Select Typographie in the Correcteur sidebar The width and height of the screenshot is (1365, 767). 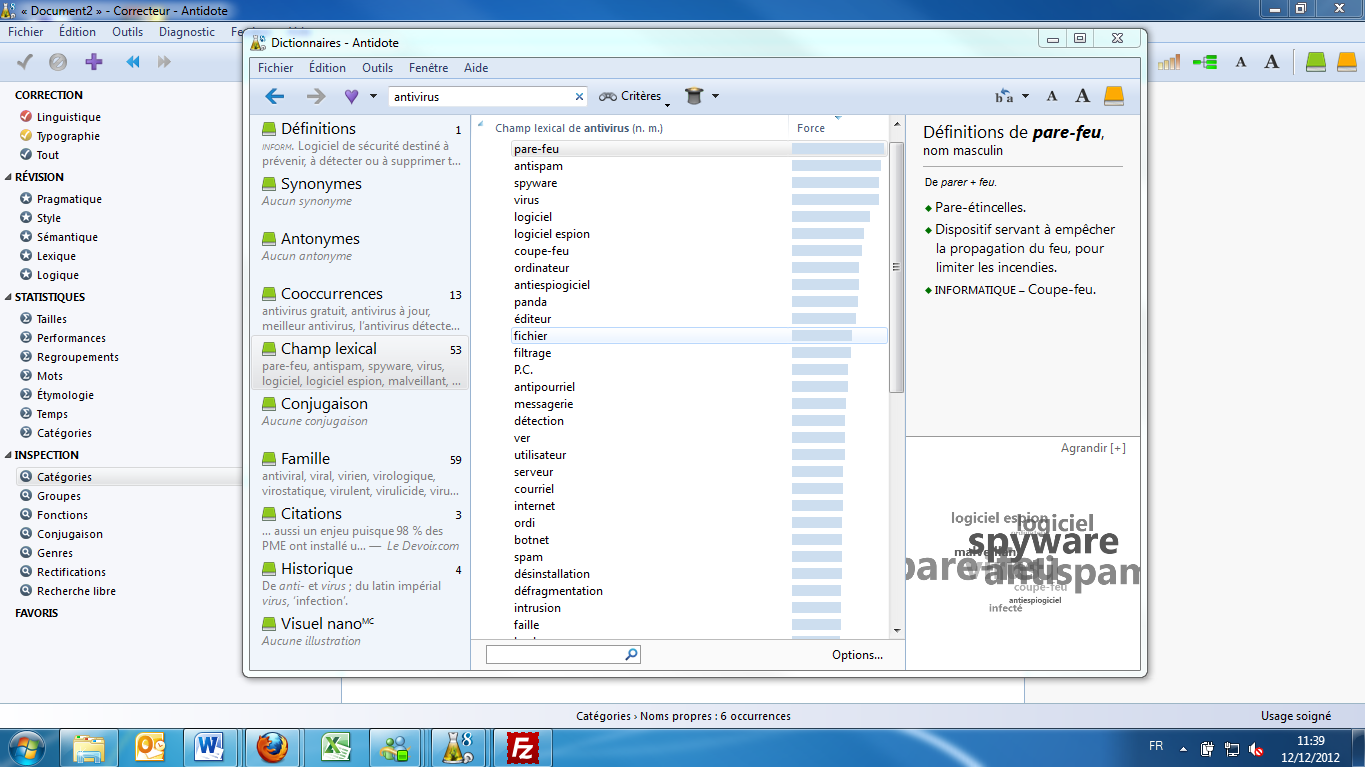coord(68,136)
